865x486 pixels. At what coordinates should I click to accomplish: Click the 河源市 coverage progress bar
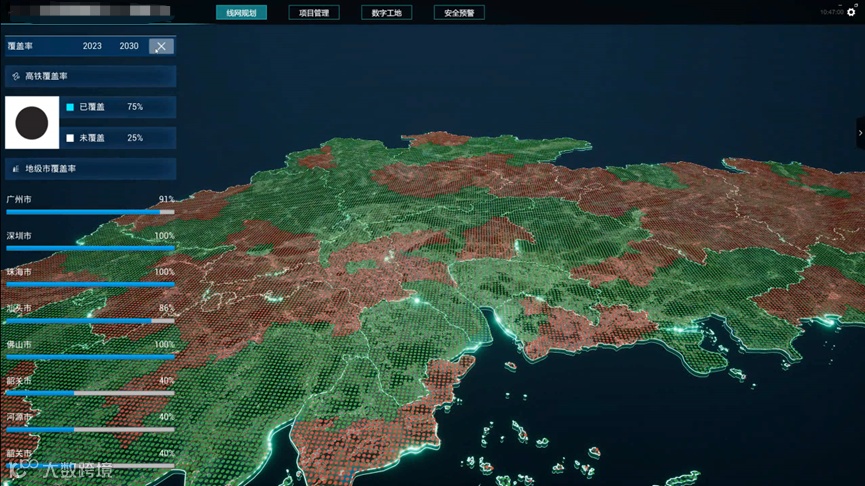tap(90, 429)
